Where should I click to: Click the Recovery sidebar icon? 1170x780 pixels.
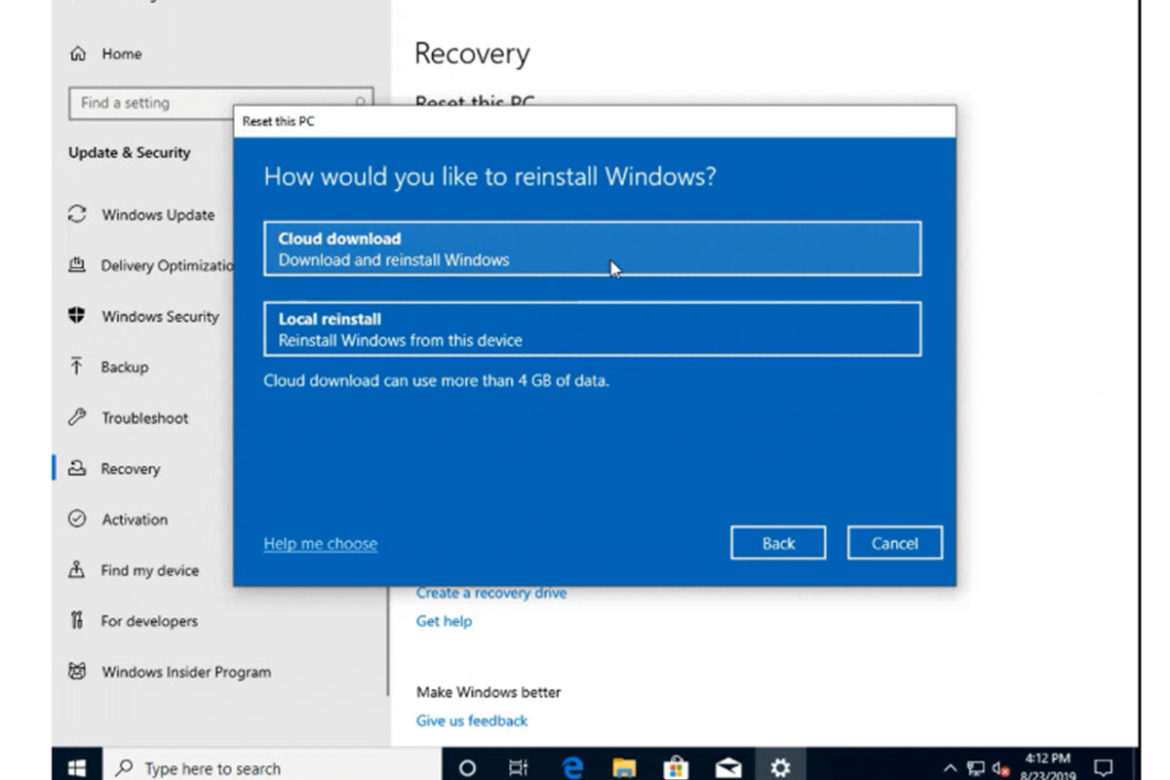77,468
